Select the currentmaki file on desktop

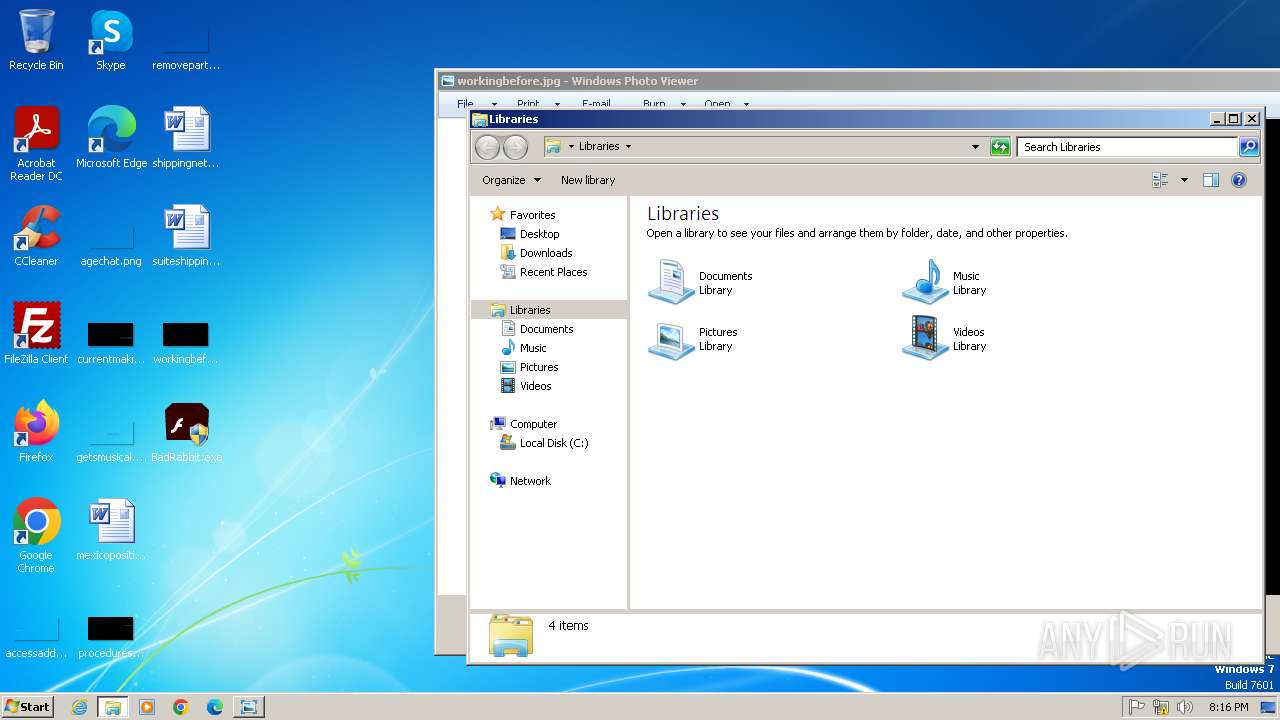[111, 342]
